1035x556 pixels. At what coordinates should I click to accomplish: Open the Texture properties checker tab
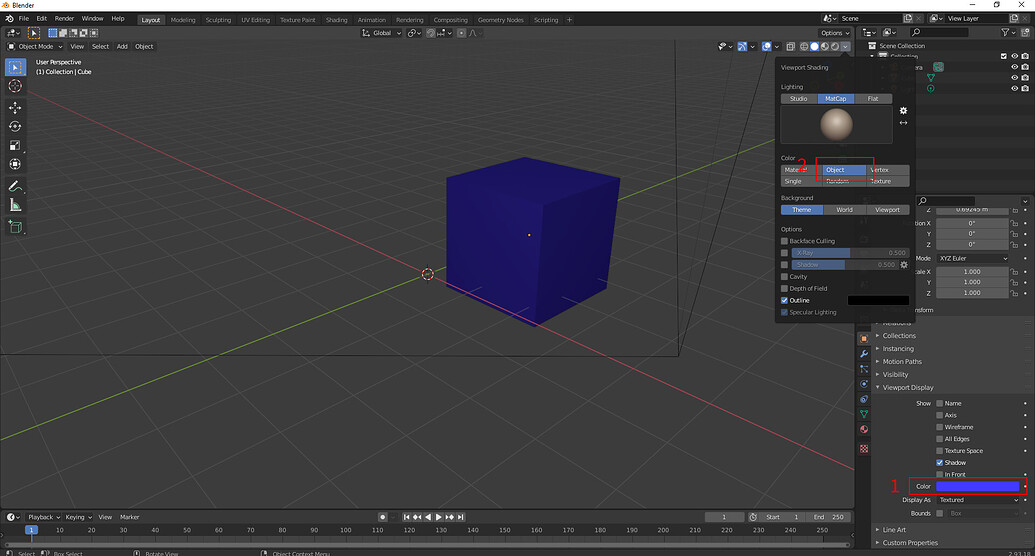pos(863,448)
